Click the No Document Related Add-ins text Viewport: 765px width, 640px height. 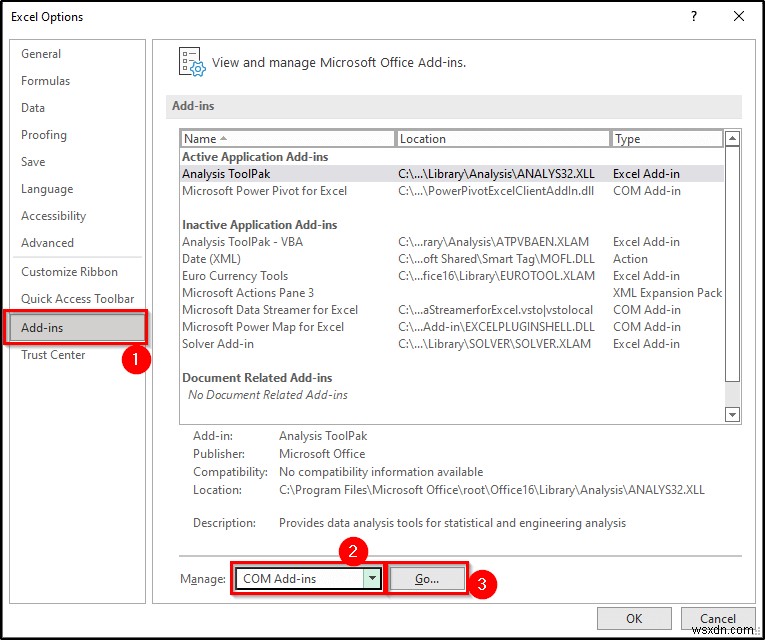(x=268, y=395)
